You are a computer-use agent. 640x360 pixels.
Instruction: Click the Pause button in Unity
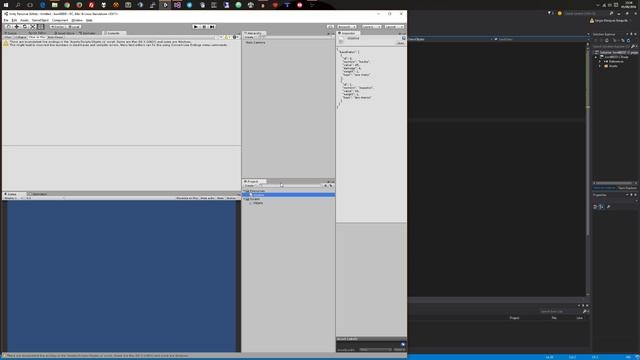[204, 27]
